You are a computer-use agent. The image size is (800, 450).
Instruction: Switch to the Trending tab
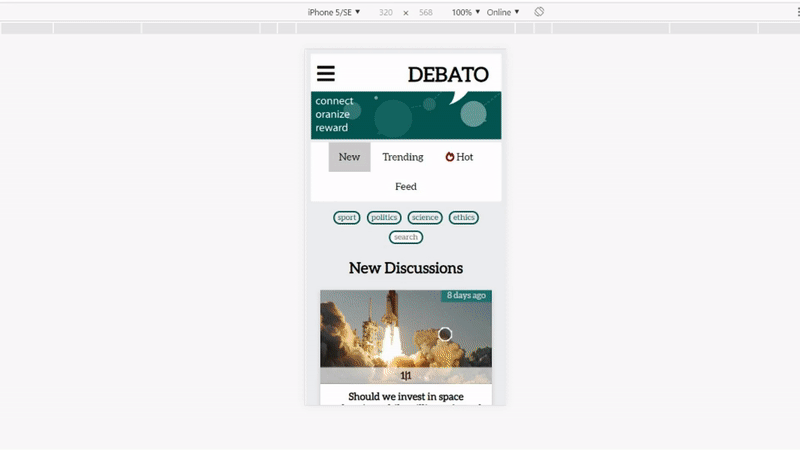(402, 157)
